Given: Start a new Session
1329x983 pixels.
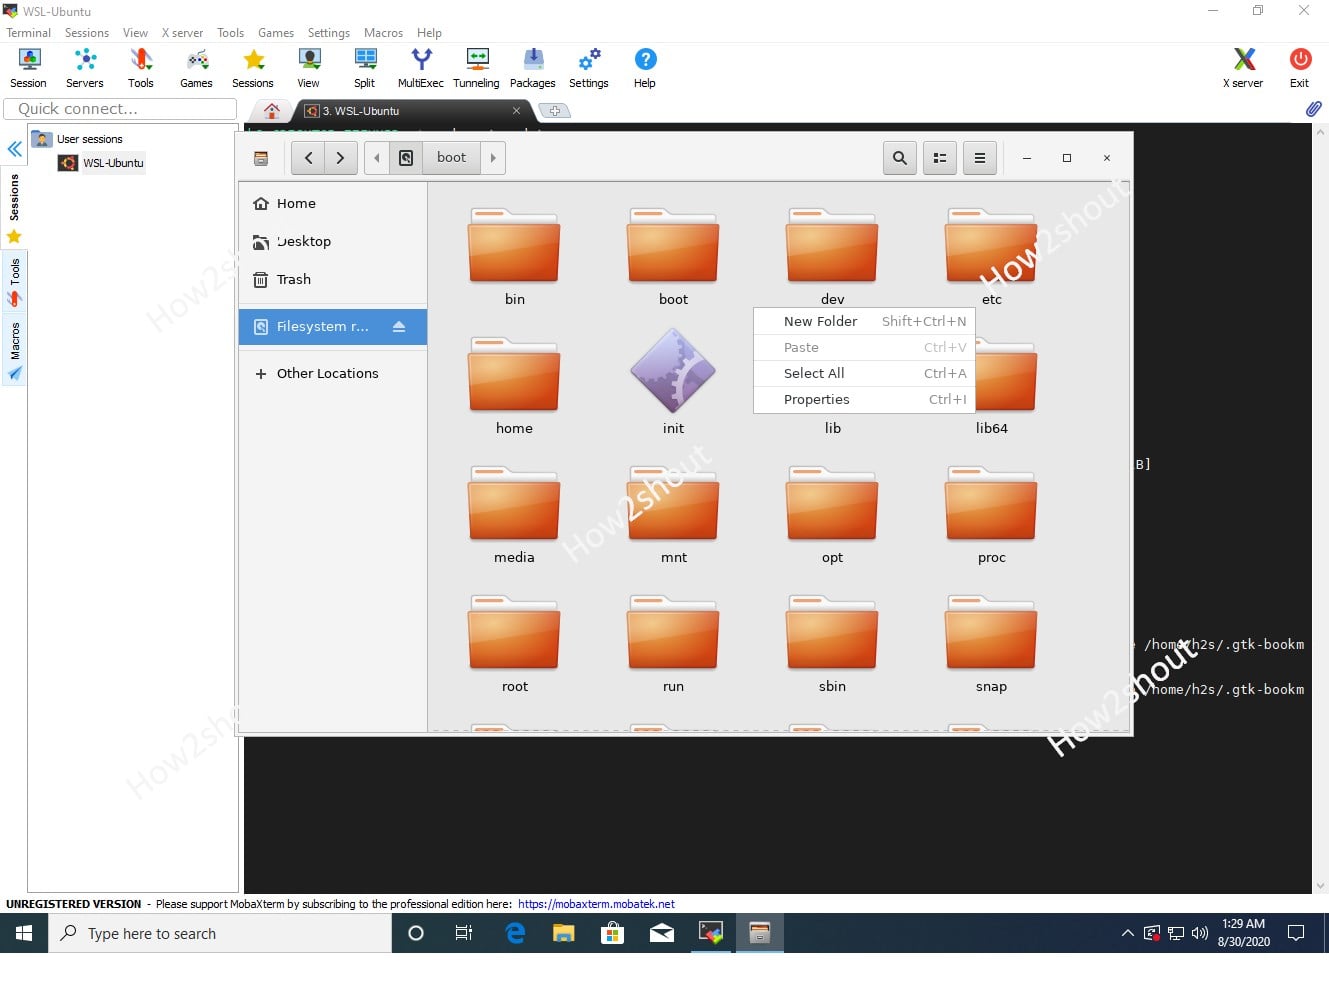Looking at the screenshot, I should [28, 67].
